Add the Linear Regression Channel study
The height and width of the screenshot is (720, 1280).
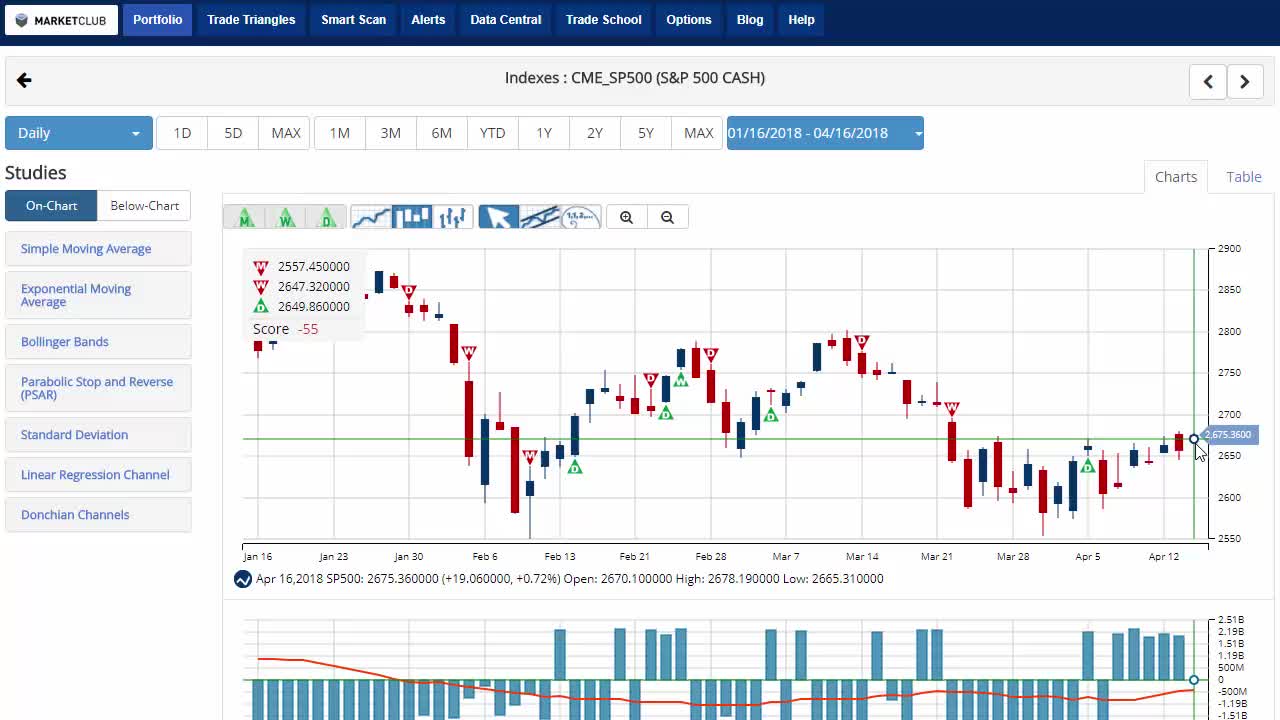pos(98,475)
